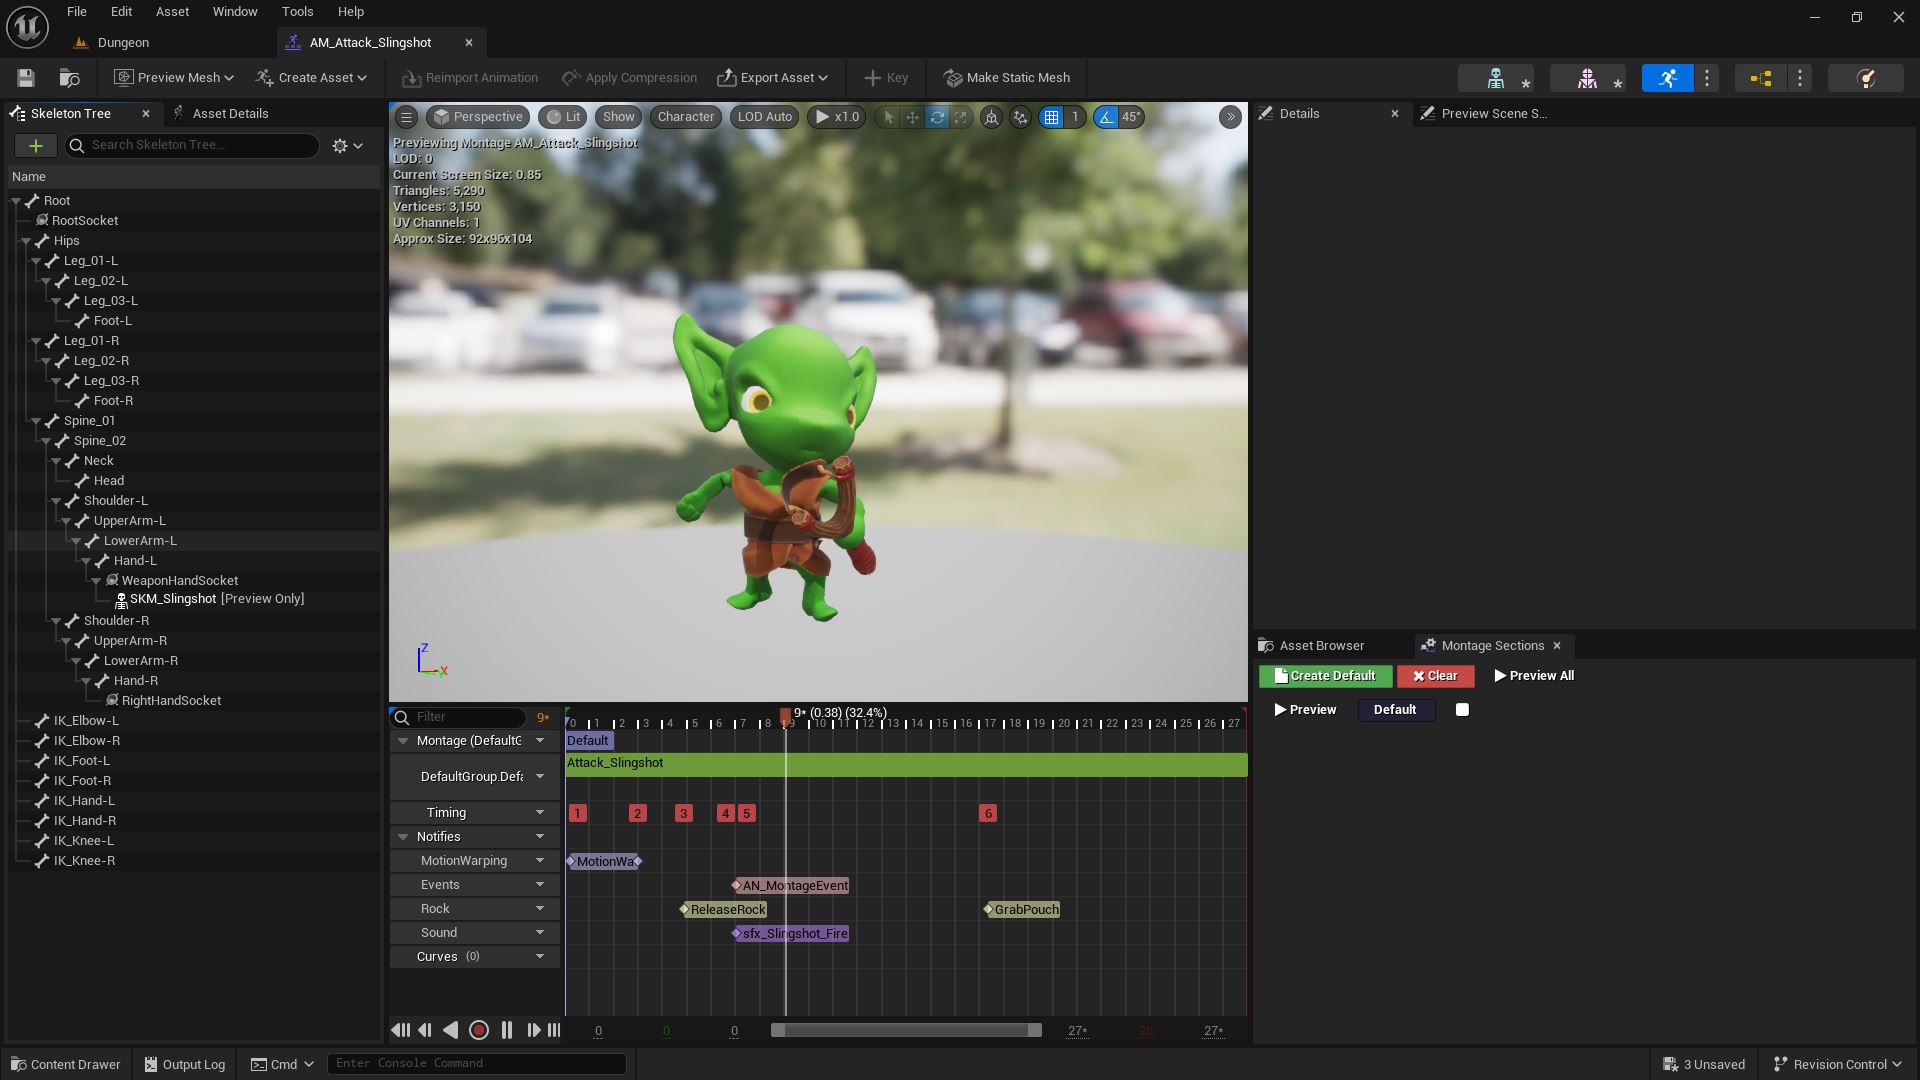Jump to the end of the montage timeline

point(554,1030)
